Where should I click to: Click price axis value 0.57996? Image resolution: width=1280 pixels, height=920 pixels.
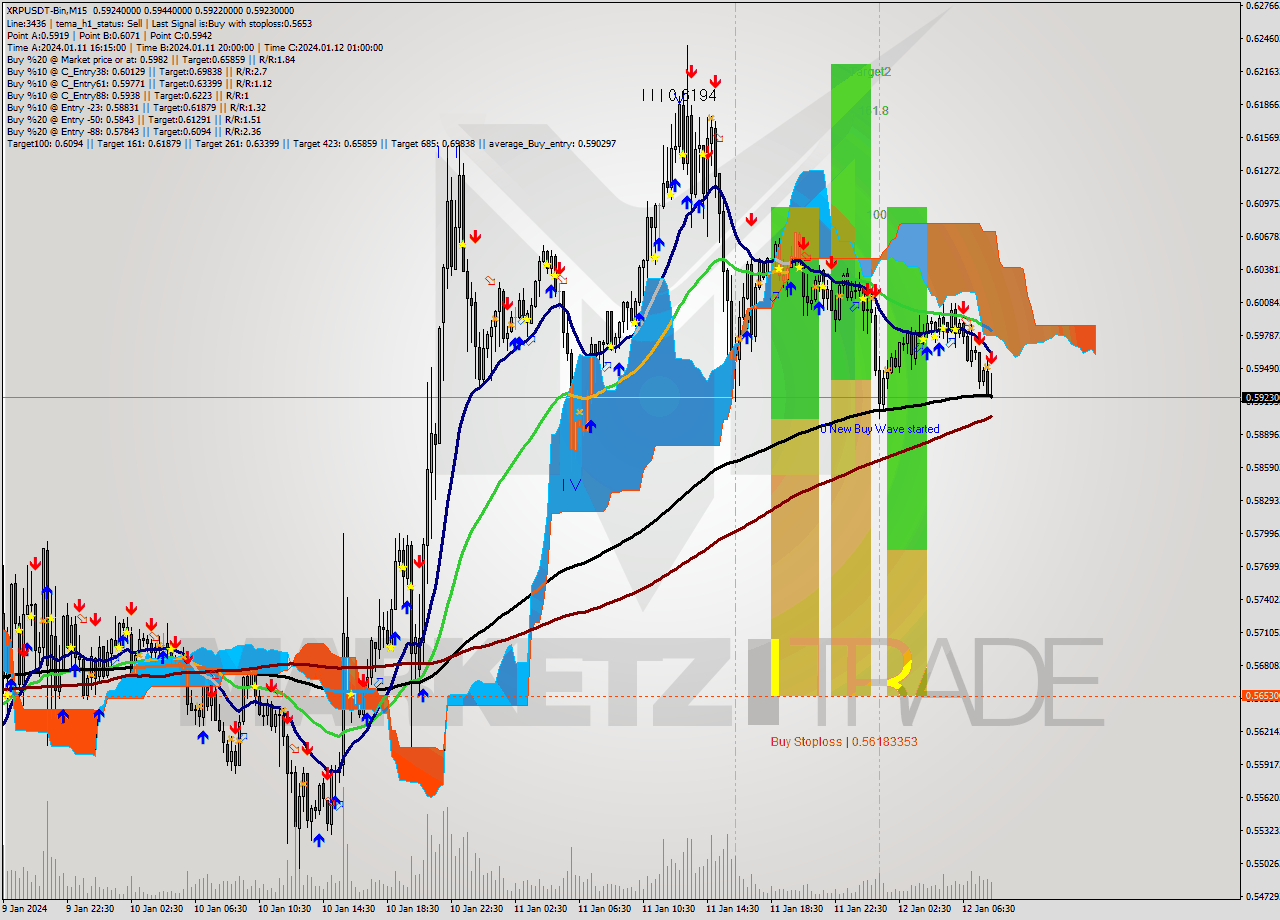(x=1262, y=534)
